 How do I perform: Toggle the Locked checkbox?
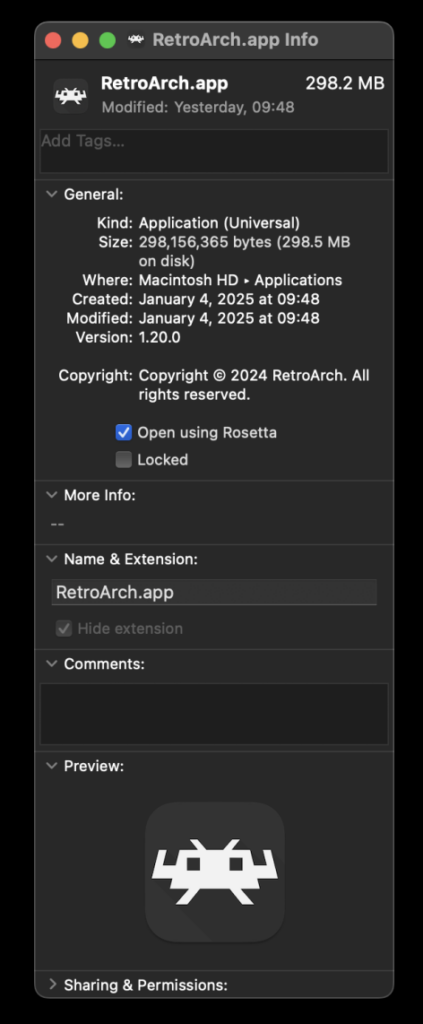(124, 460)
